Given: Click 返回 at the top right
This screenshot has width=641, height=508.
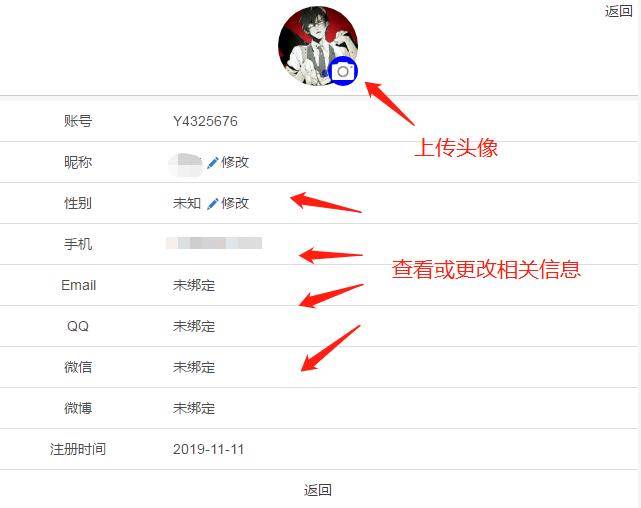Looking at the screenshot, I should coord(619,11).
